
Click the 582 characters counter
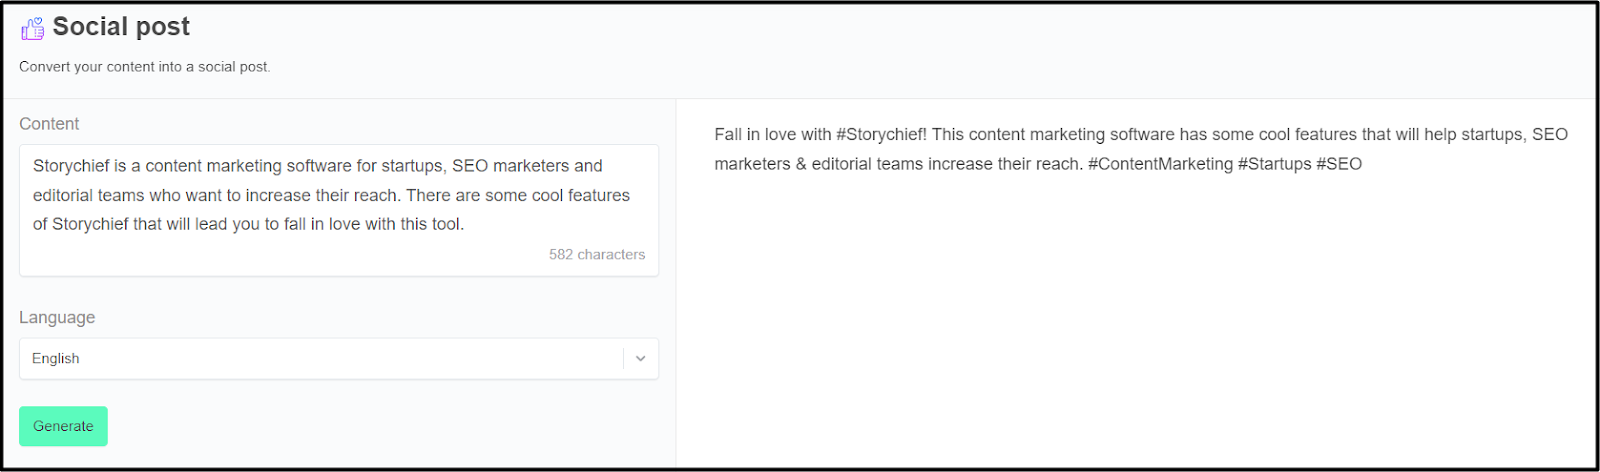point(597,255)
